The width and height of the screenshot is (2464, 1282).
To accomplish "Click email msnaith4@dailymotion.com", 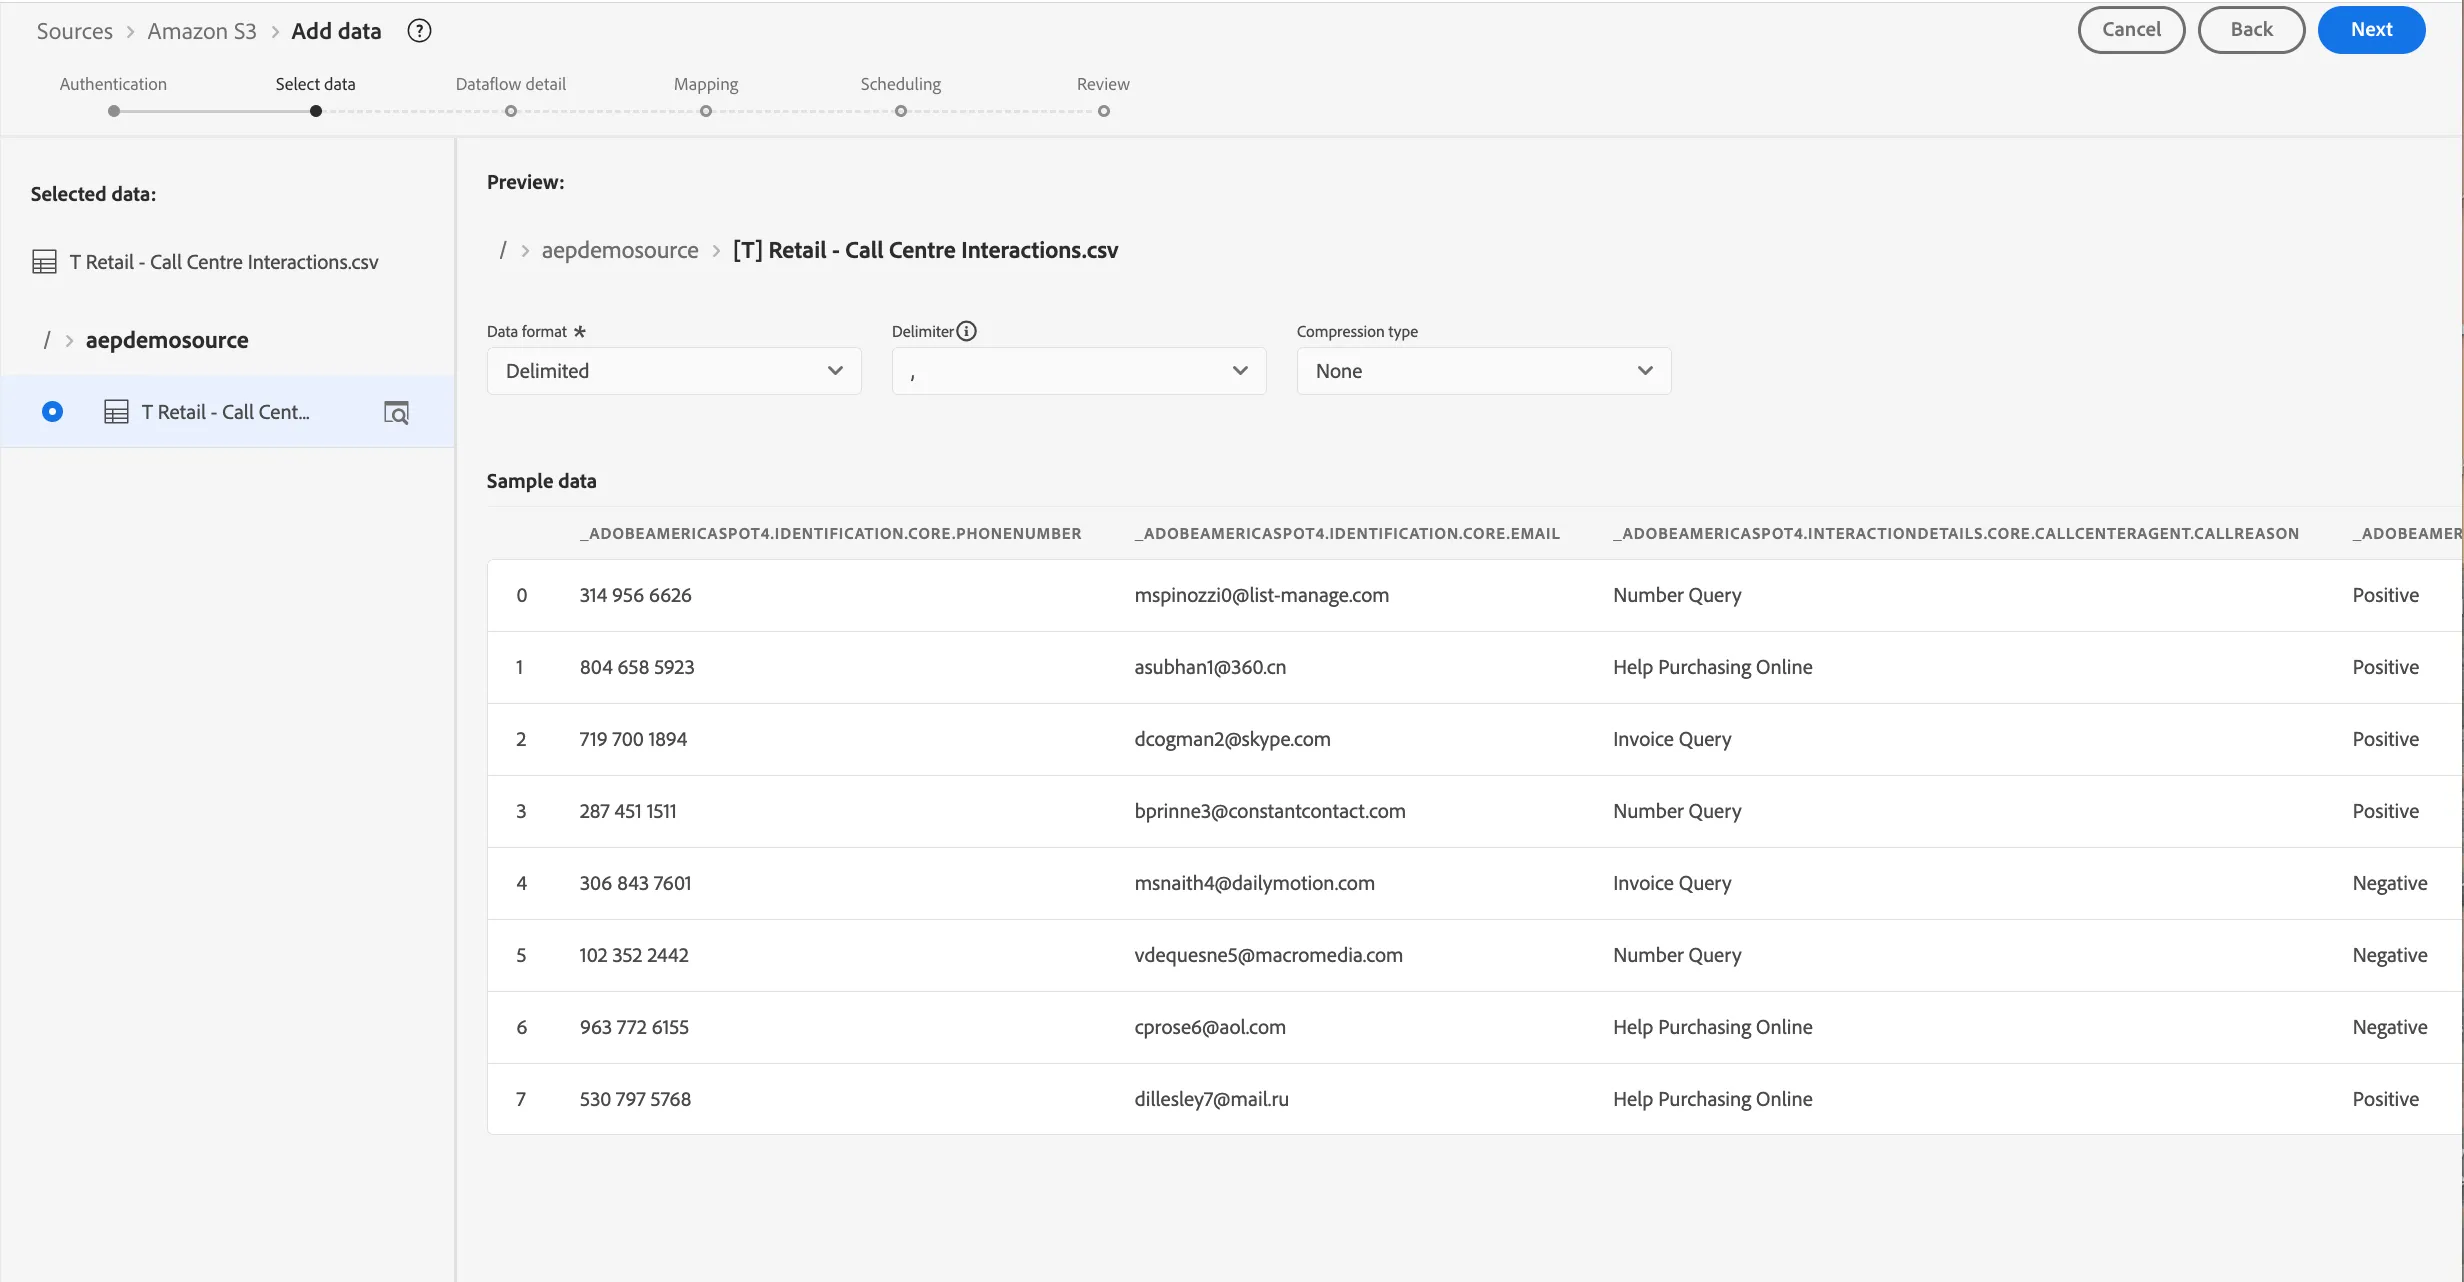I will click(x=1254, y=883).
